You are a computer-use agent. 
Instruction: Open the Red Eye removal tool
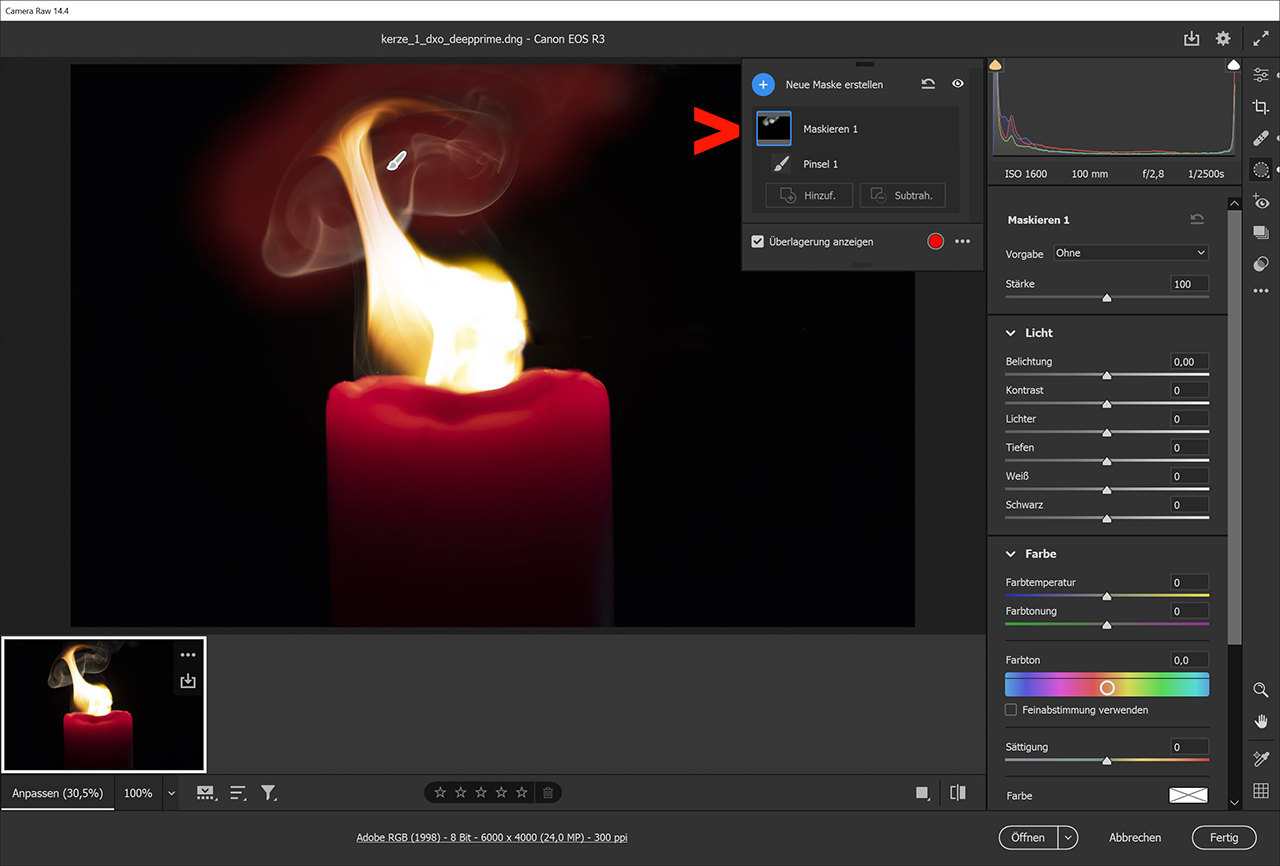pos(1261,201)
